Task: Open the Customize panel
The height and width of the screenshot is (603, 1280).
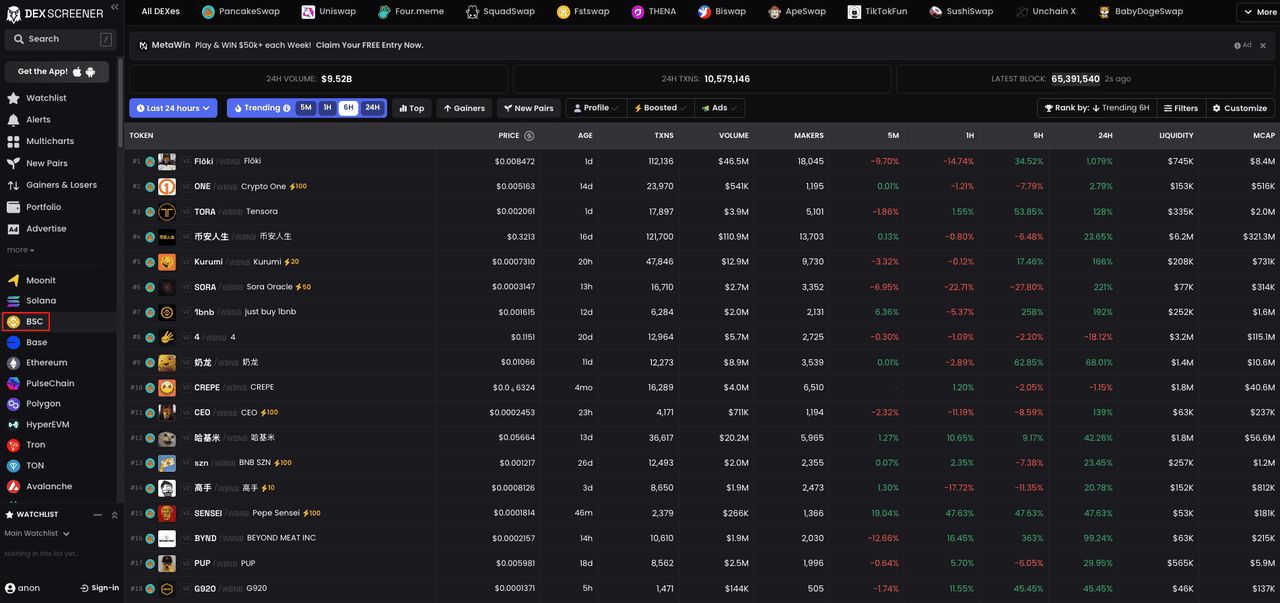Action: (x=1238, y=106)
